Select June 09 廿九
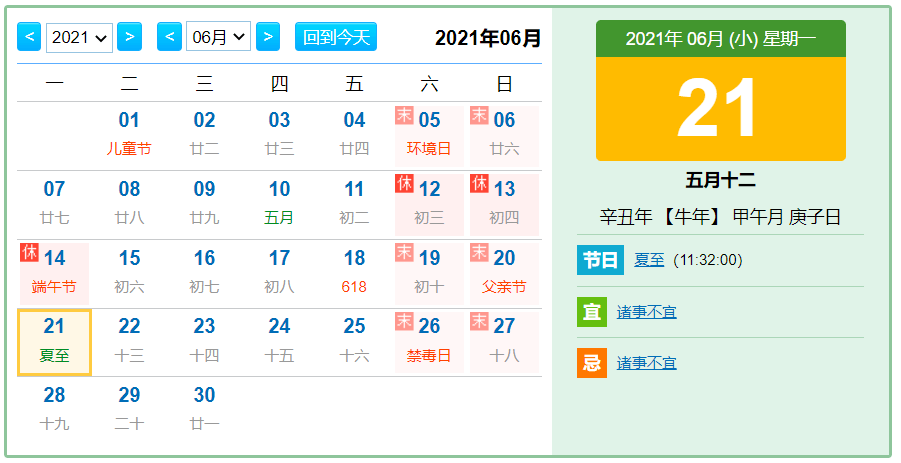 click(x=204, y=205)
